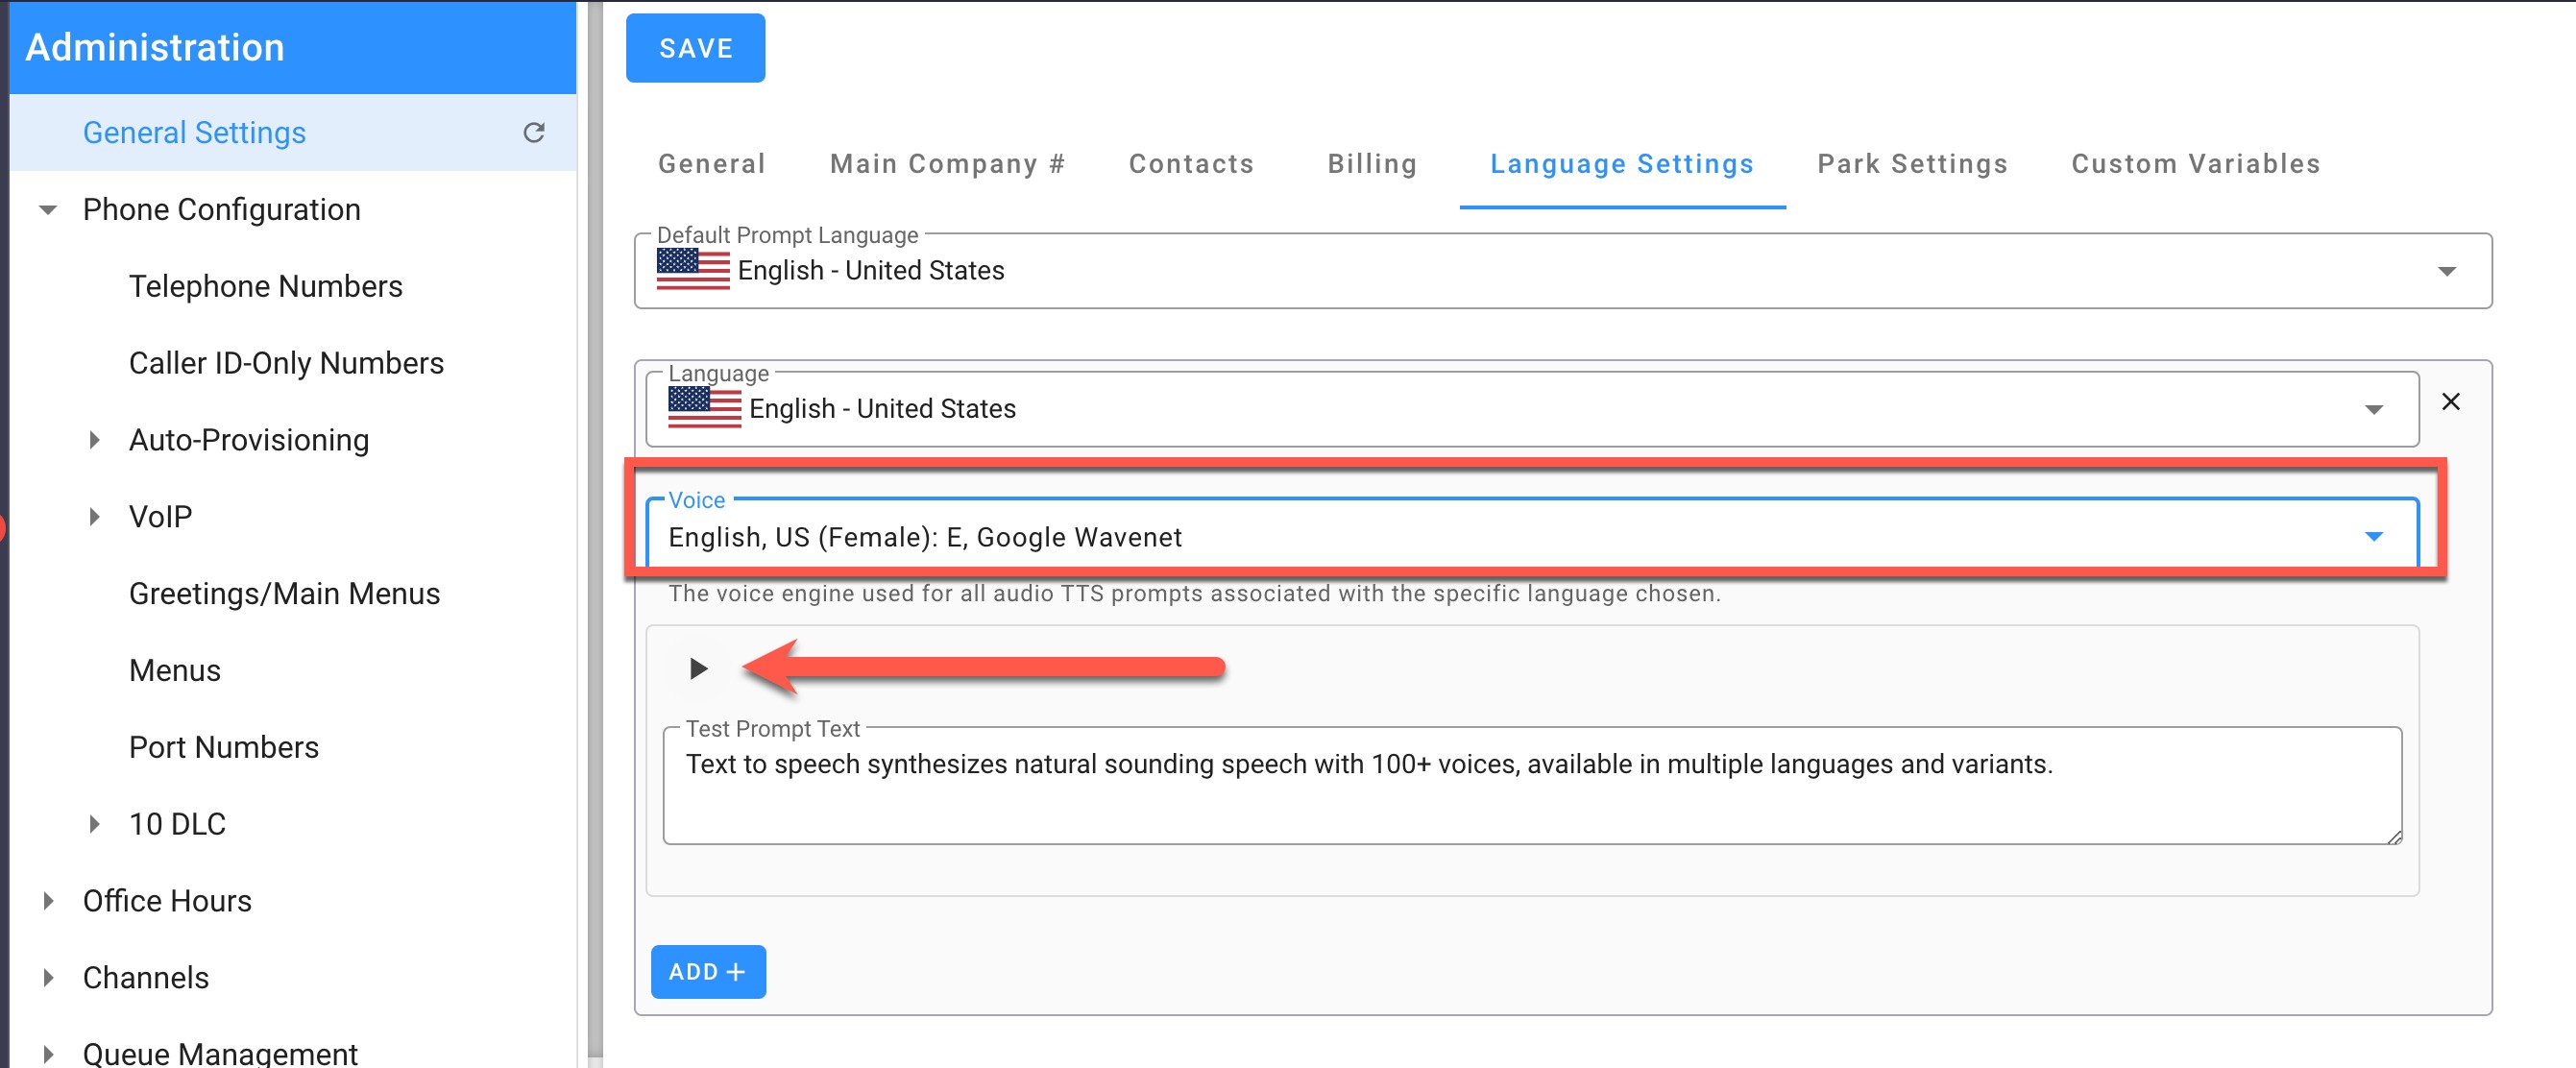Click the Administration header title
The height and width of the screenshot is (1068, 2576).
(155, 47)
